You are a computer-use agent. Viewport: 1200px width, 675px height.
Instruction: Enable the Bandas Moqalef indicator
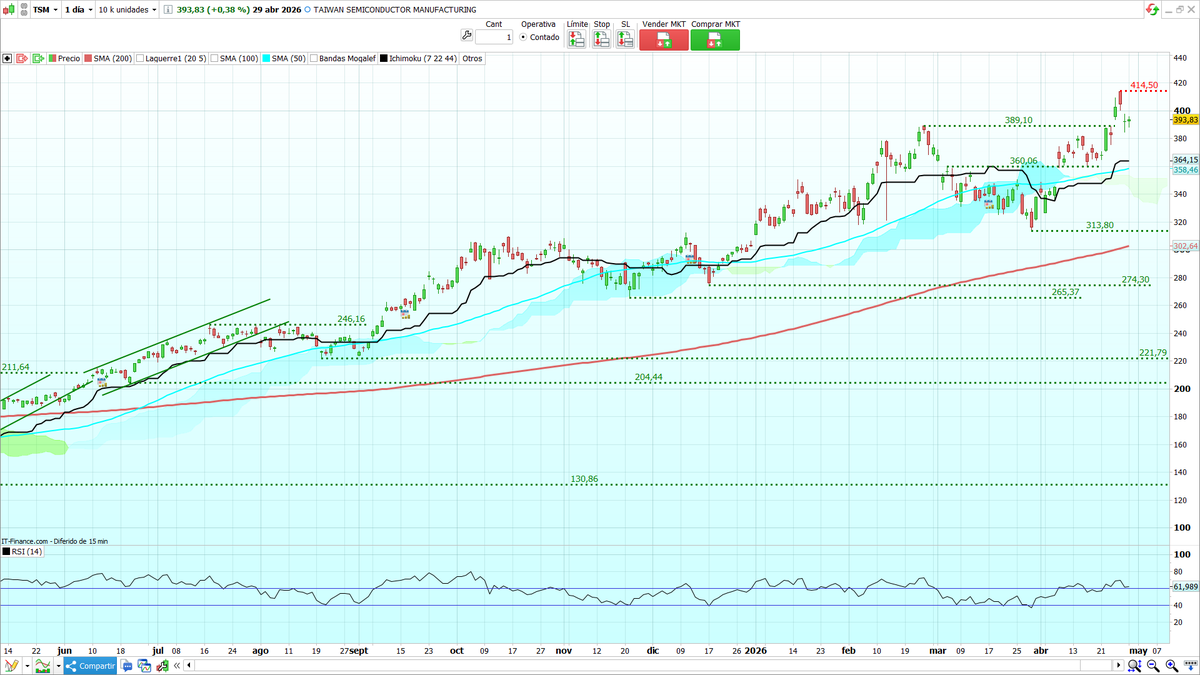343,58
